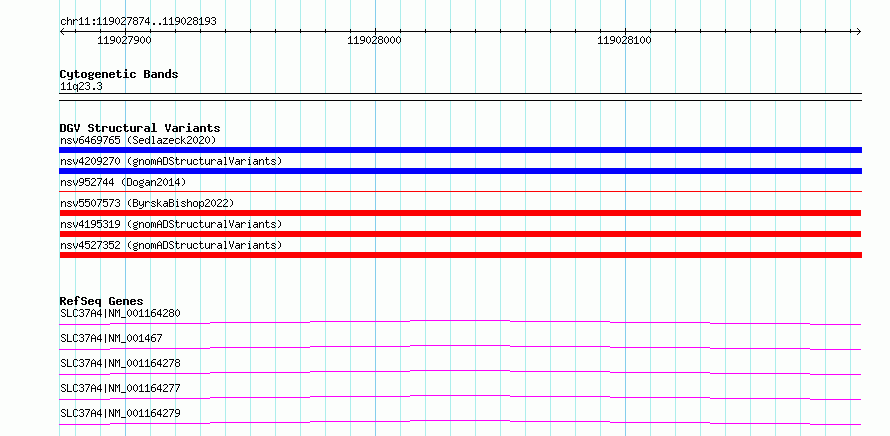Click the black cytogenetic band line 11q23.3
The width and height of the screenshot is (890, 436).
tap(460, 97)
